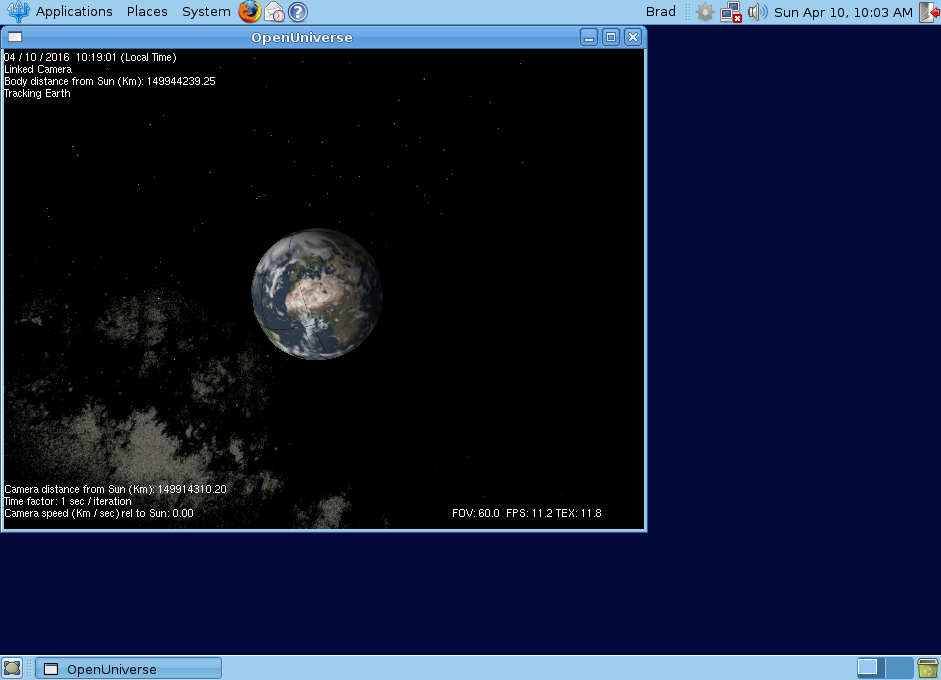The width and height of the screenshot is (941, 680).
Task: Open the volume control speaker icon
Action: pos(757,12)
